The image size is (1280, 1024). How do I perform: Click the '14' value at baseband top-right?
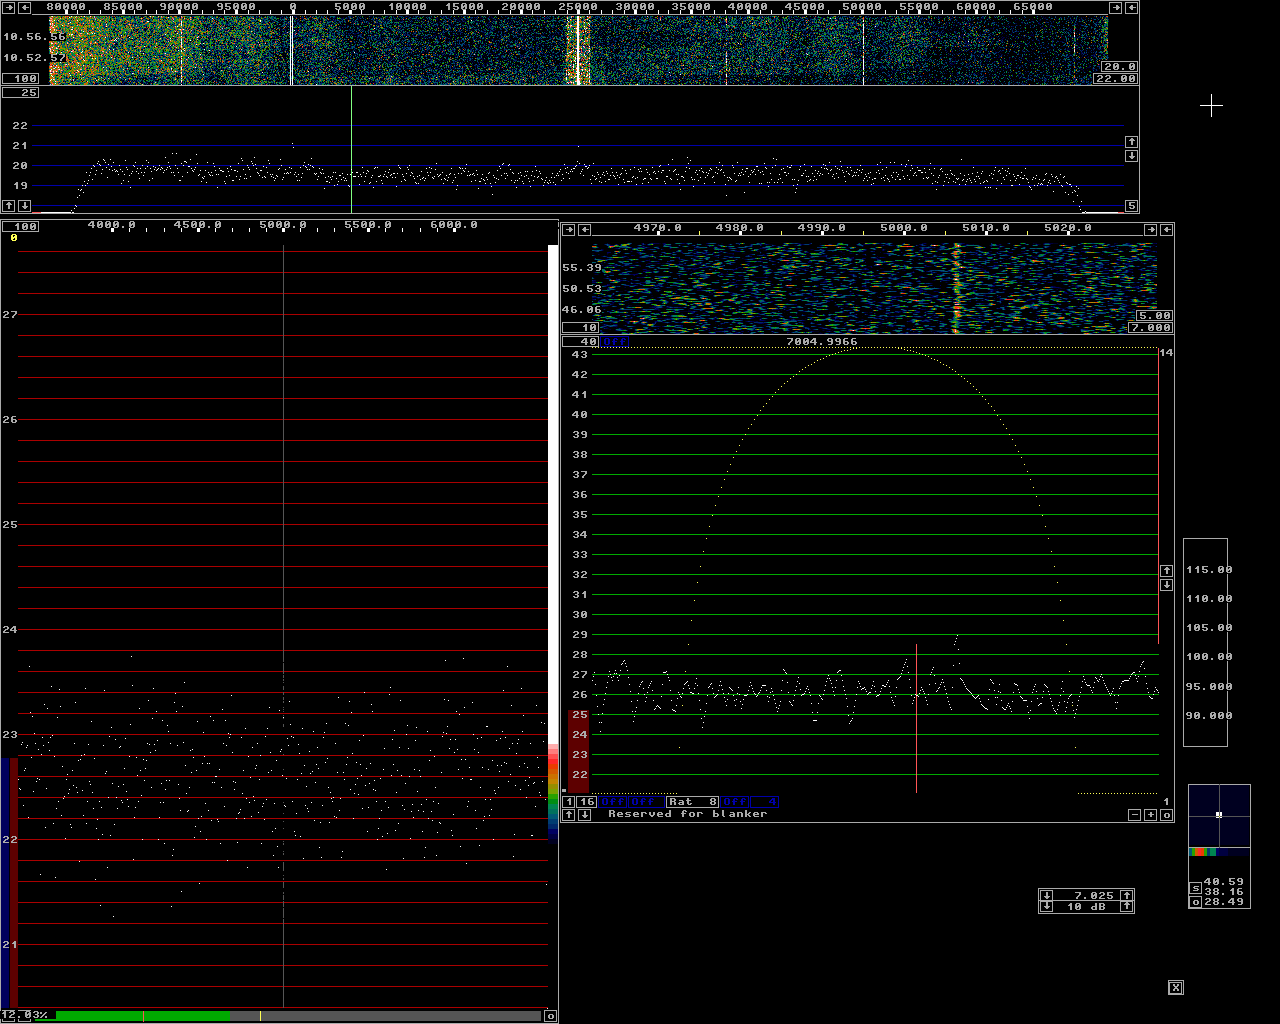(1166, 353)
